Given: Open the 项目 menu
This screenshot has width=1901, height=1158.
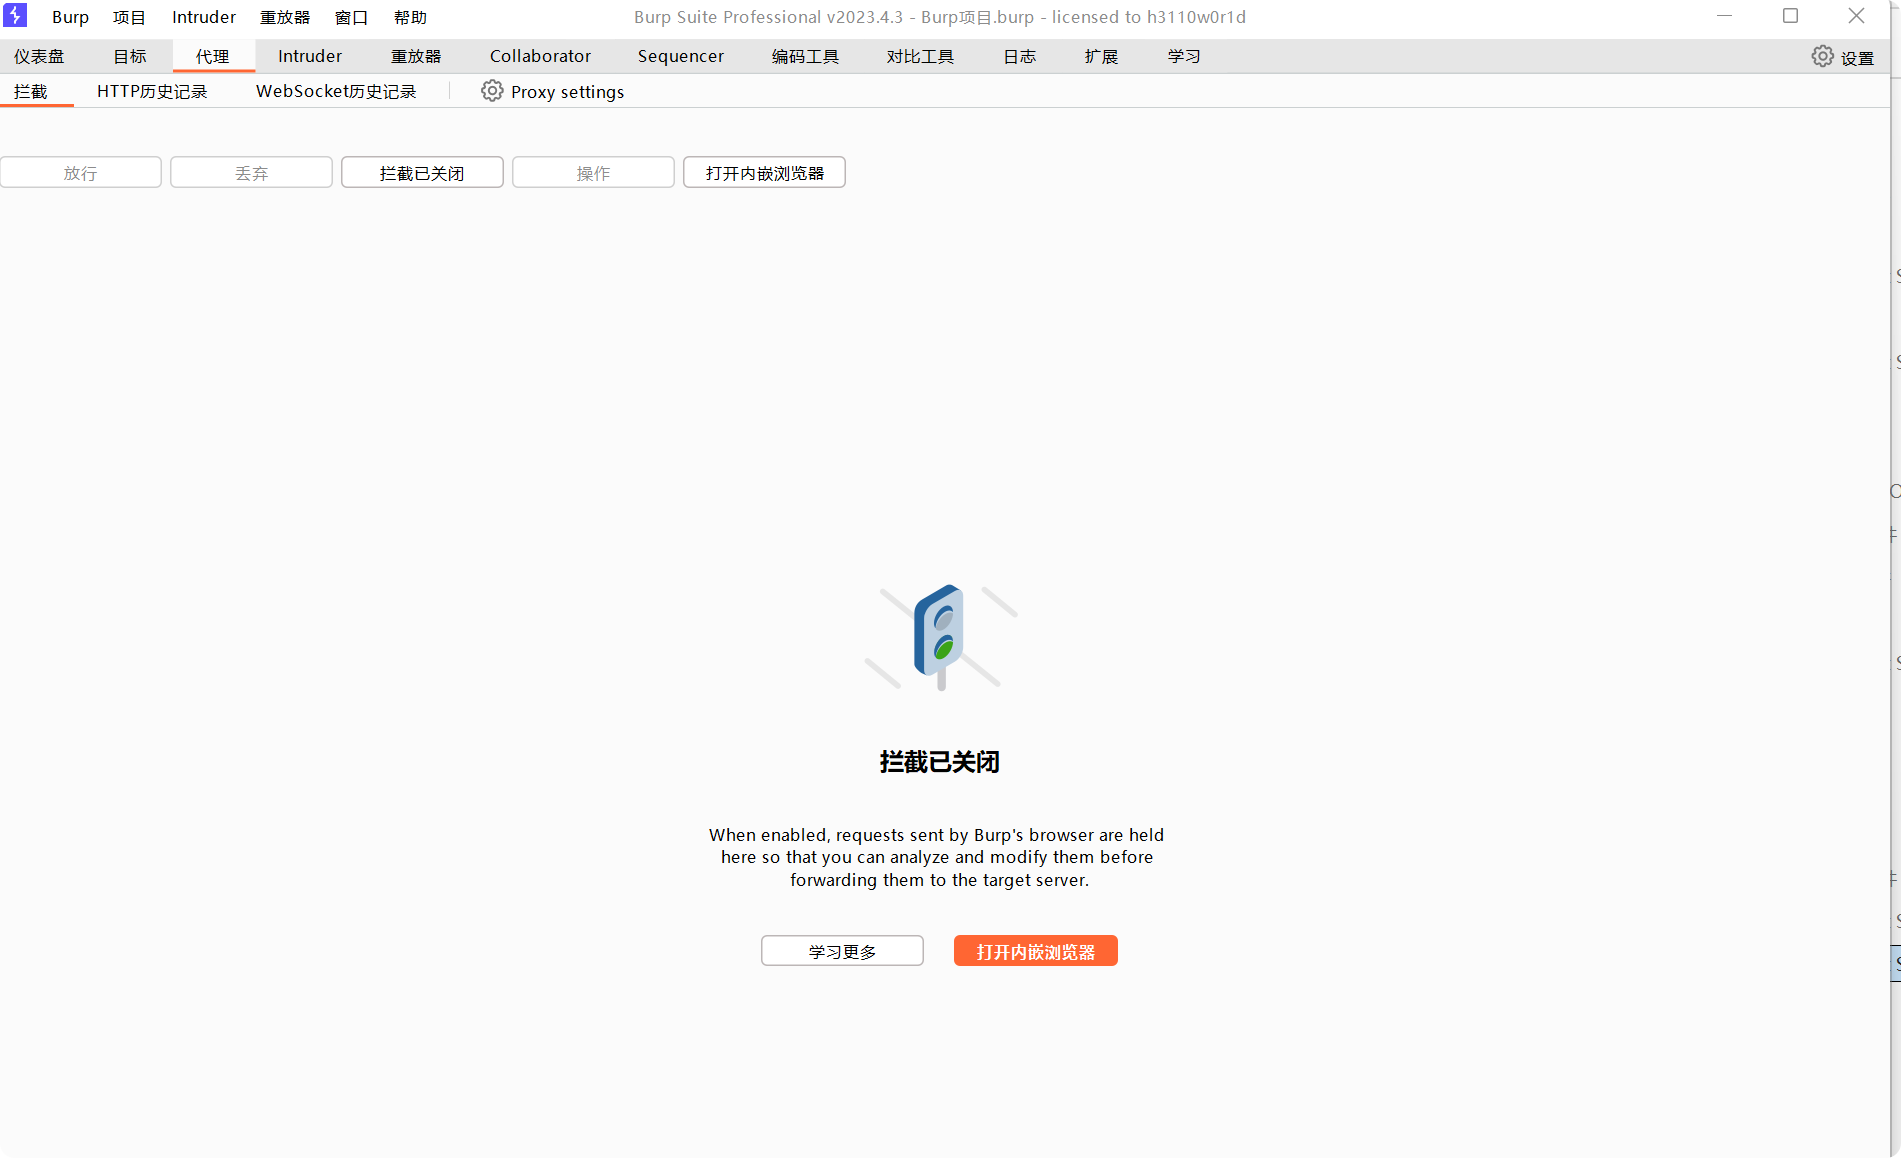Looking at the screenshot, I should tap(129, 17).
